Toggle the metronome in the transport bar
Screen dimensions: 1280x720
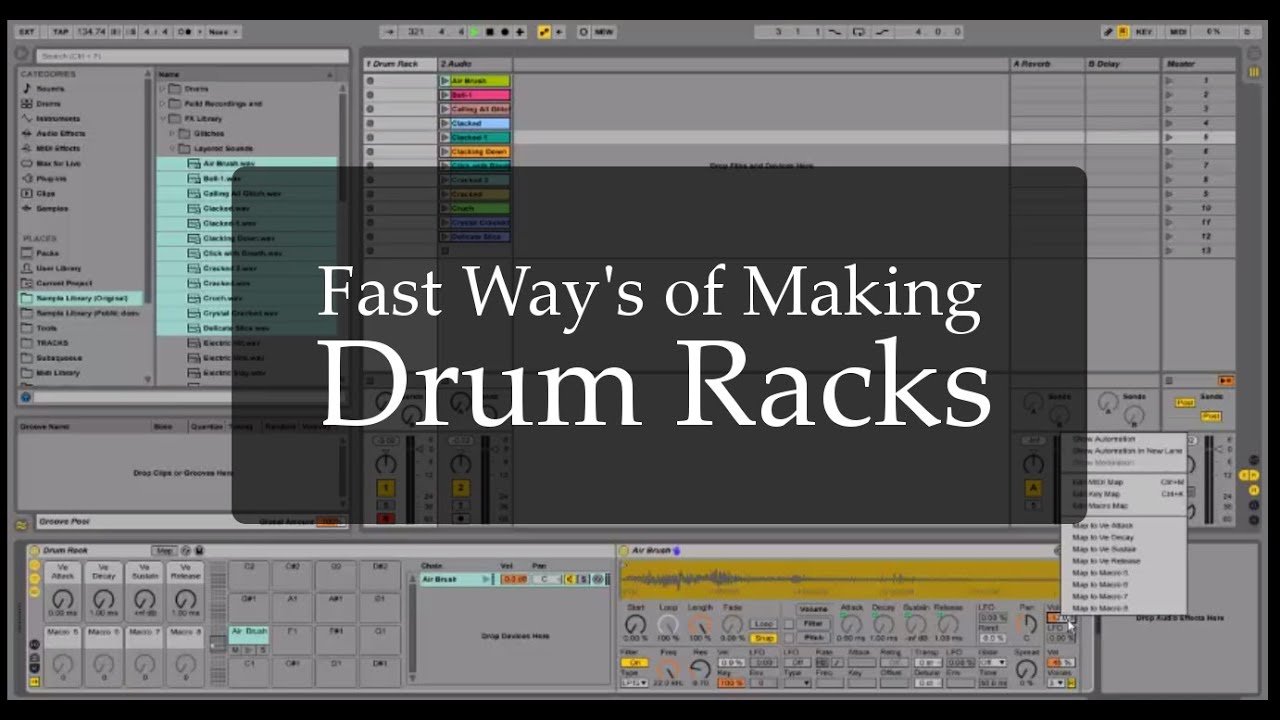186,32
